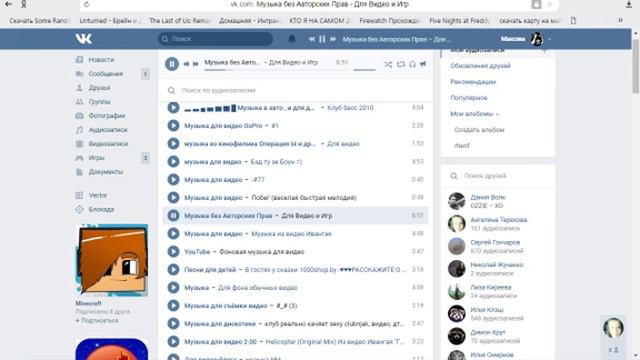This screenshot has width=640, height=360.
Task: Open Документы in left sidebar
Action: pyautogui.click(x=106, y=172)
